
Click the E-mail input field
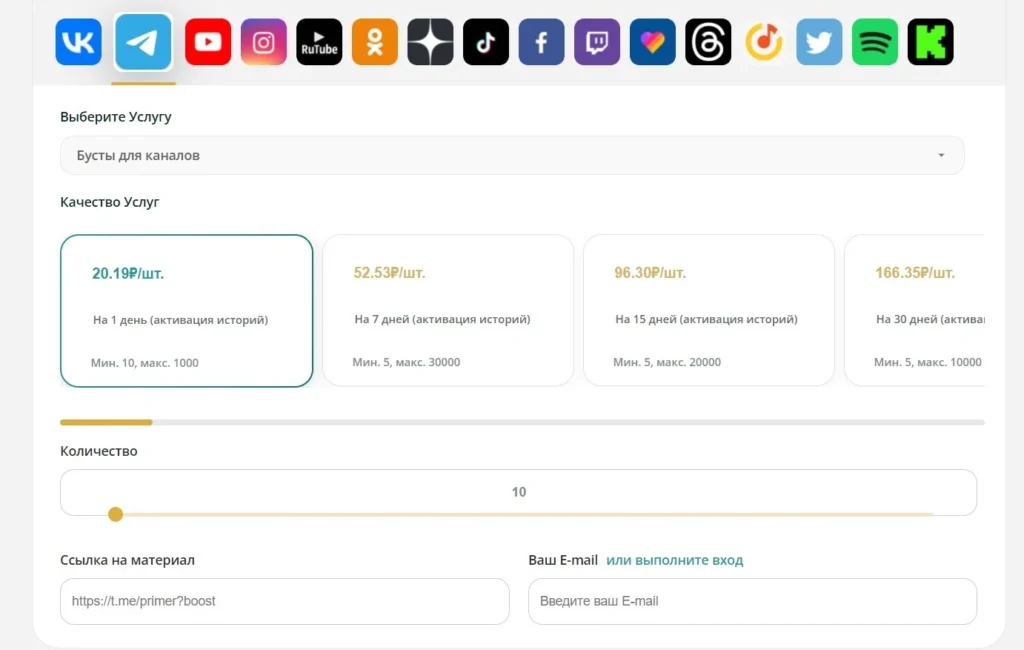tap(752, 601)
